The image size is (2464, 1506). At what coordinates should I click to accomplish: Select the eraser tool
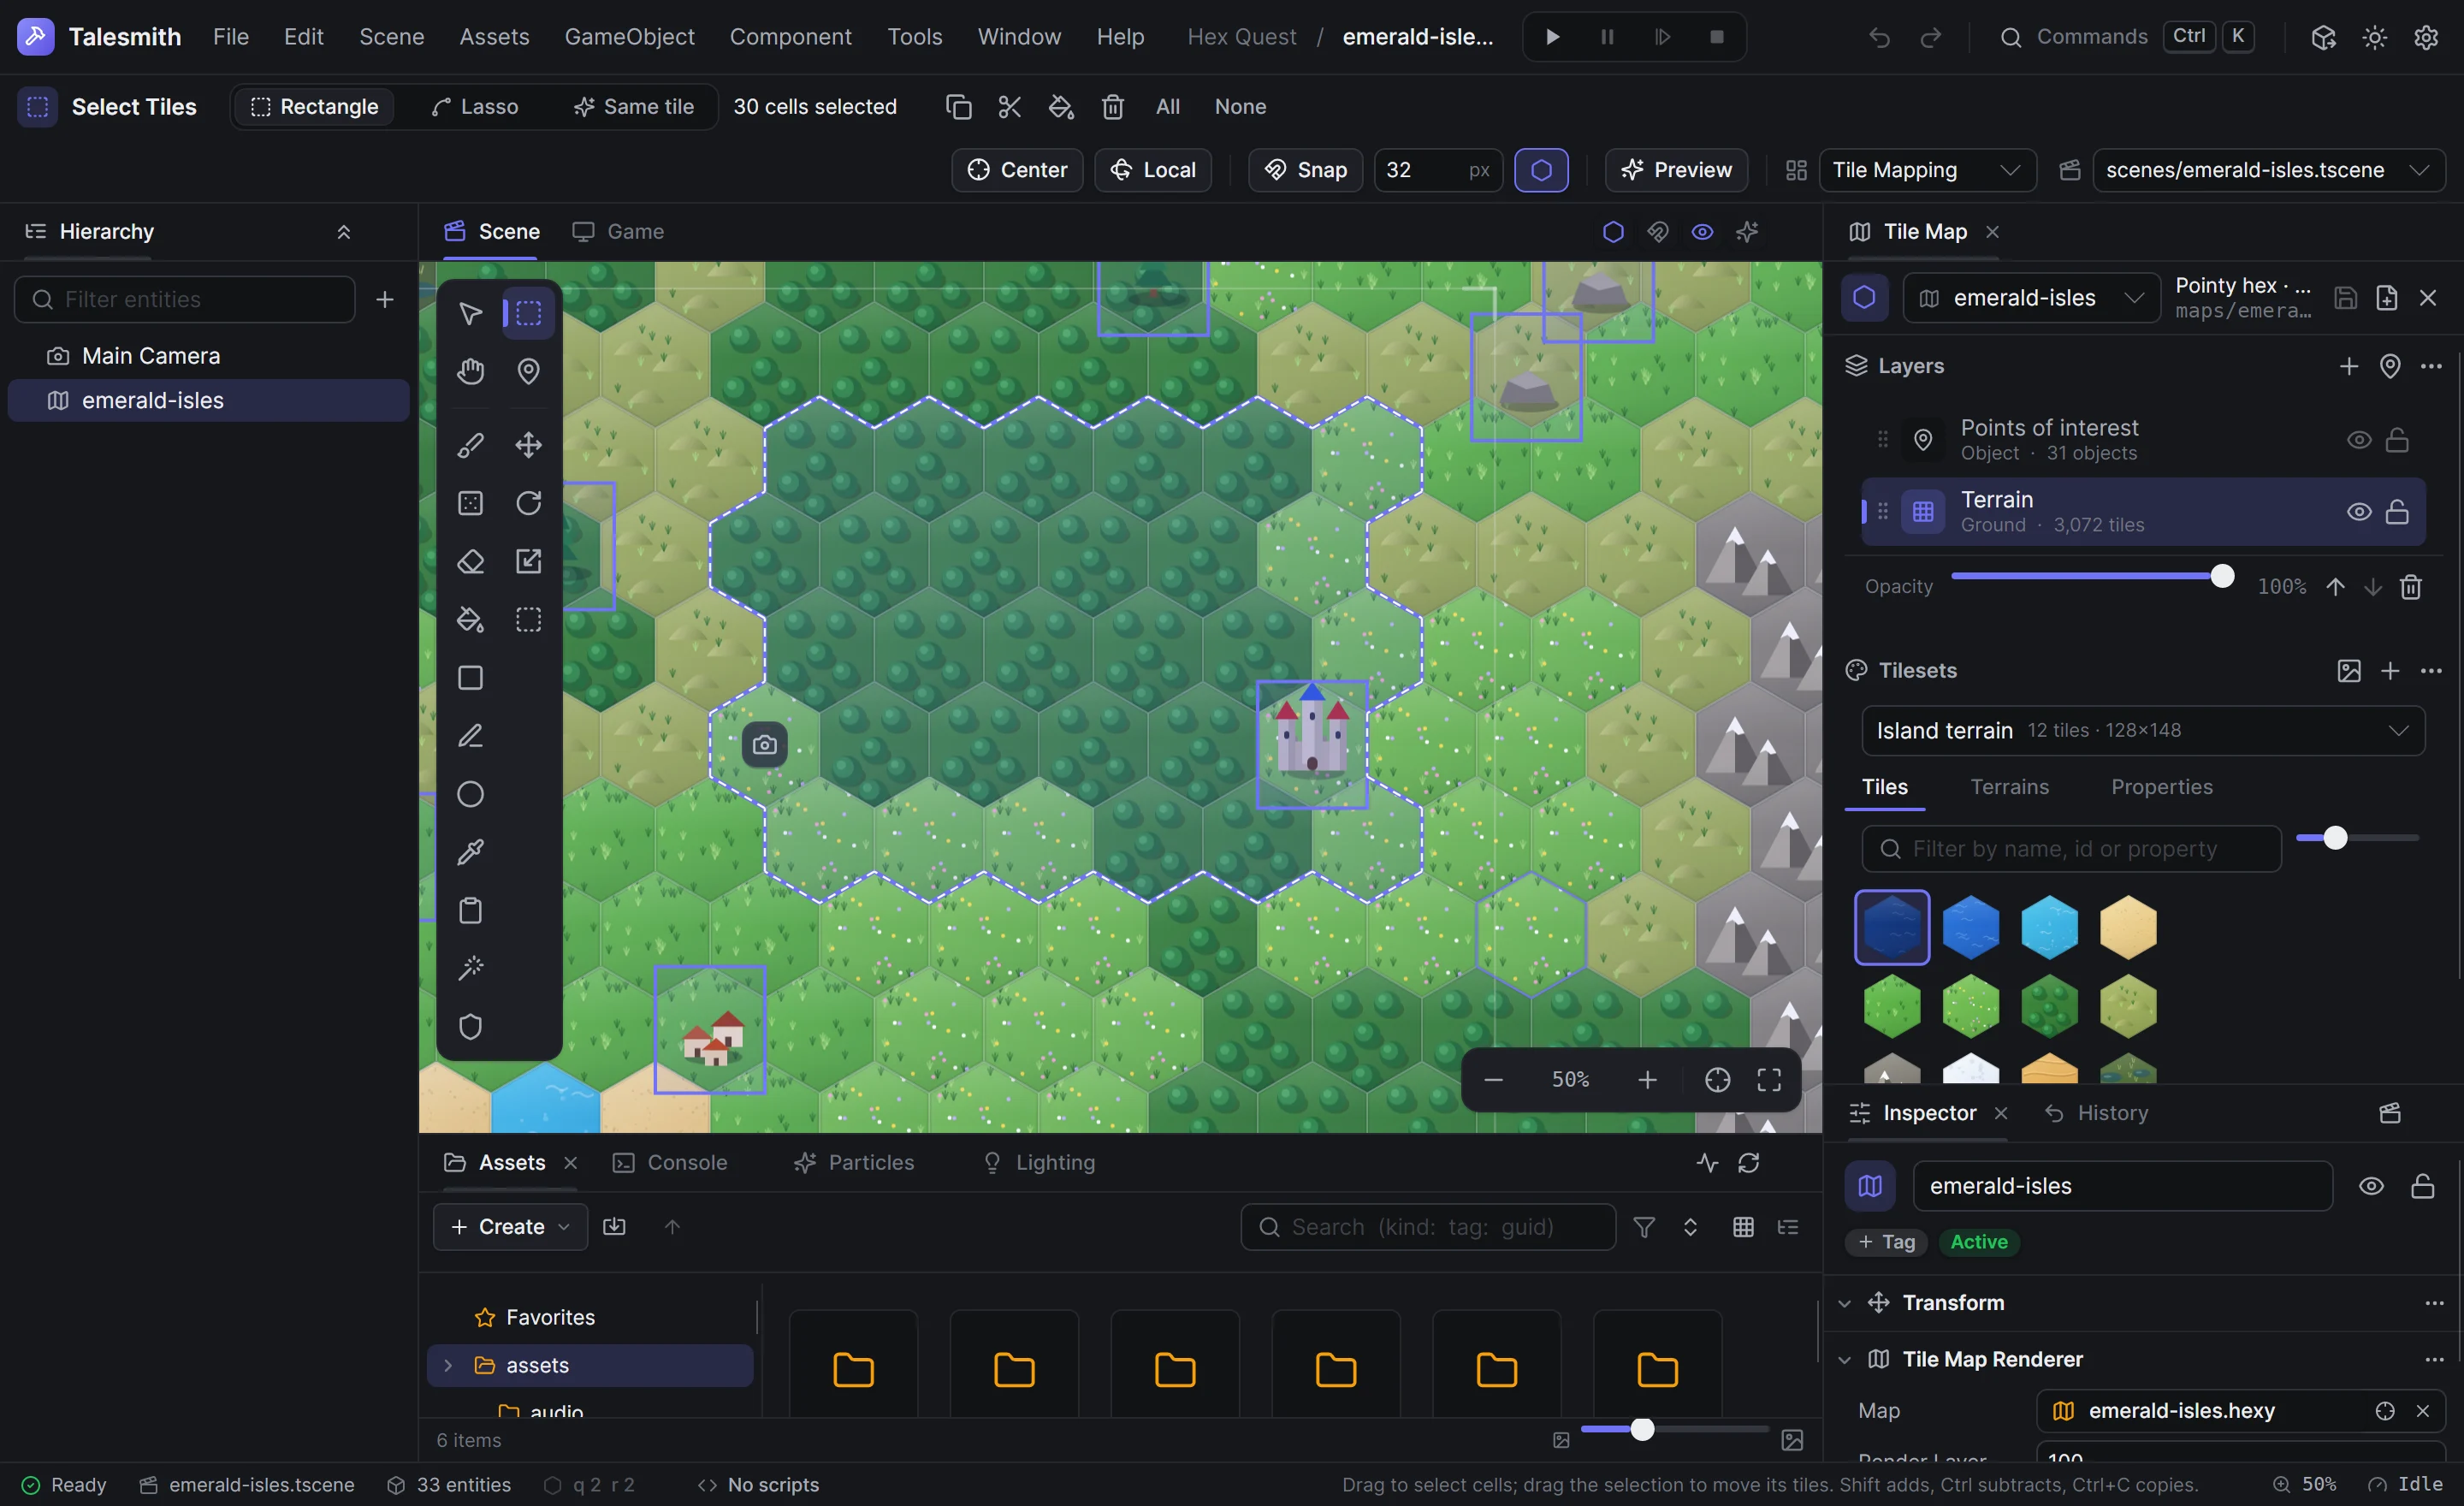pyautogui.click(x=470, y=561)
